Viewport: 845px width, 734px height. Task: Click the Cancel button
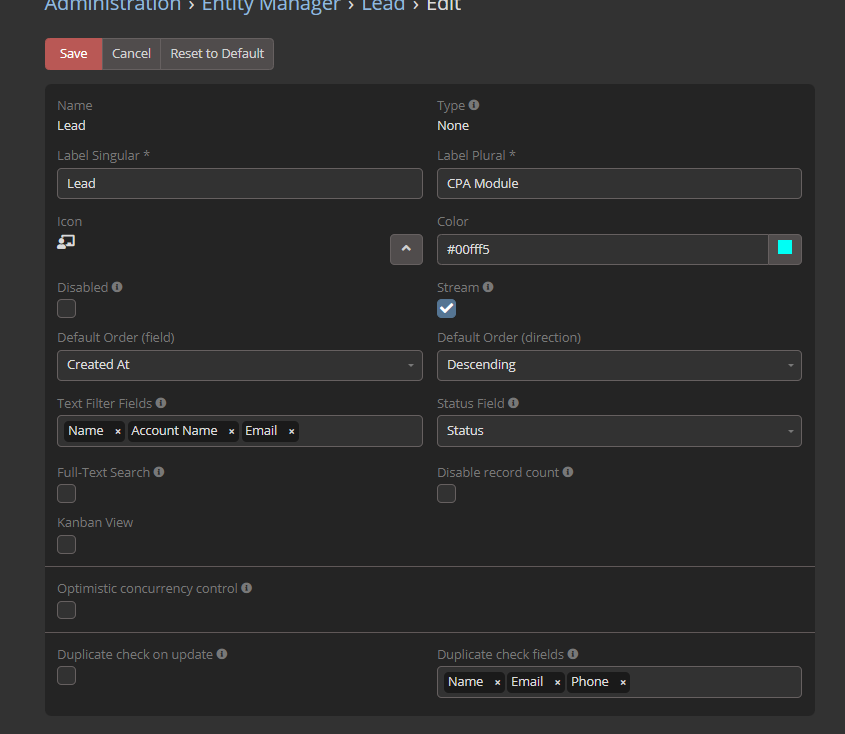click(131, 54)
